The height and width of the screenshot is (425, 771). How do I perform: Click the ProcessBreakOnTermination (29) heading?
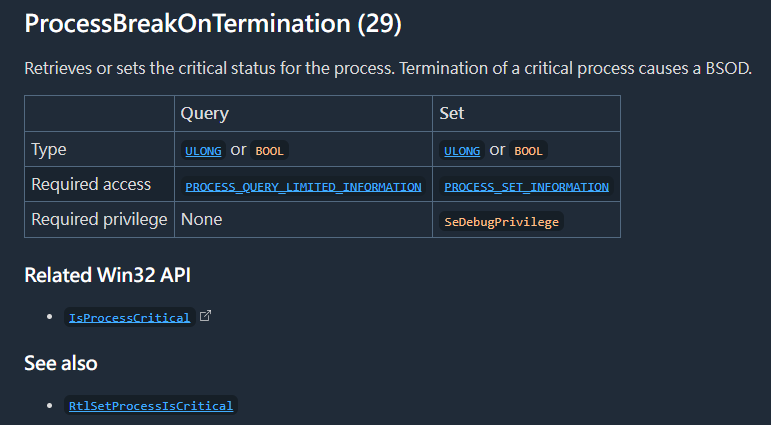tap(213, 24)
